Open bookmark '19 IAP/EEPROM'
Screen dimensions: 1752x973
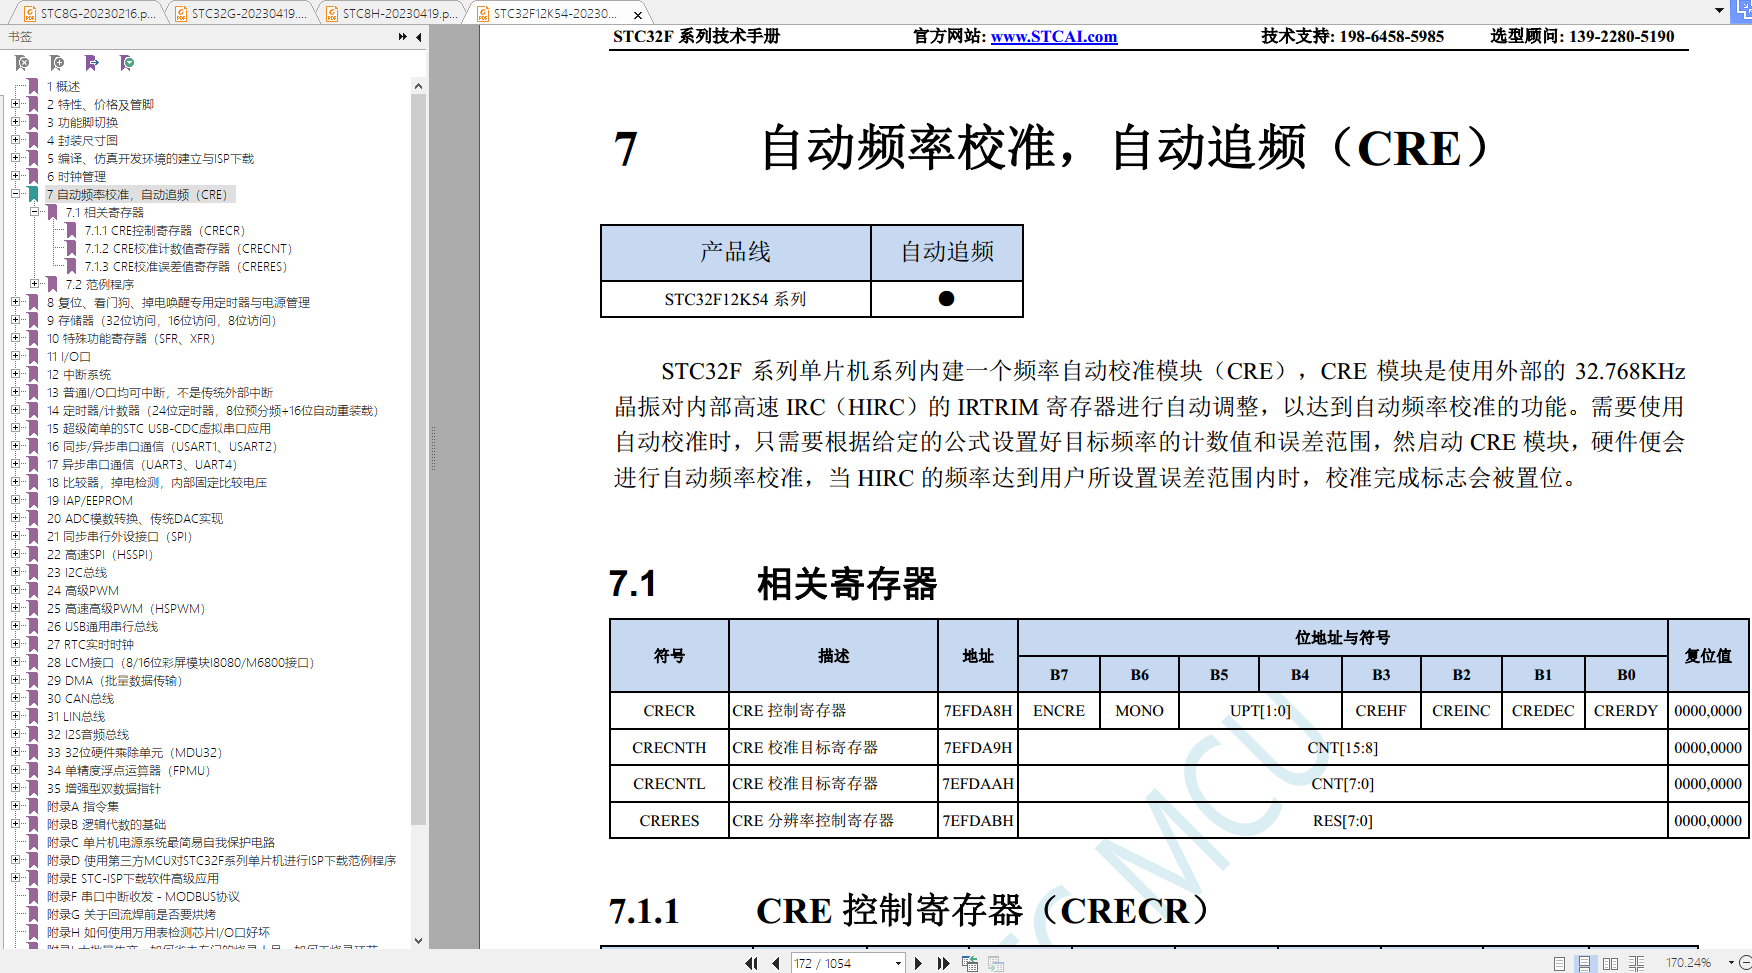(x=89, y=500)
